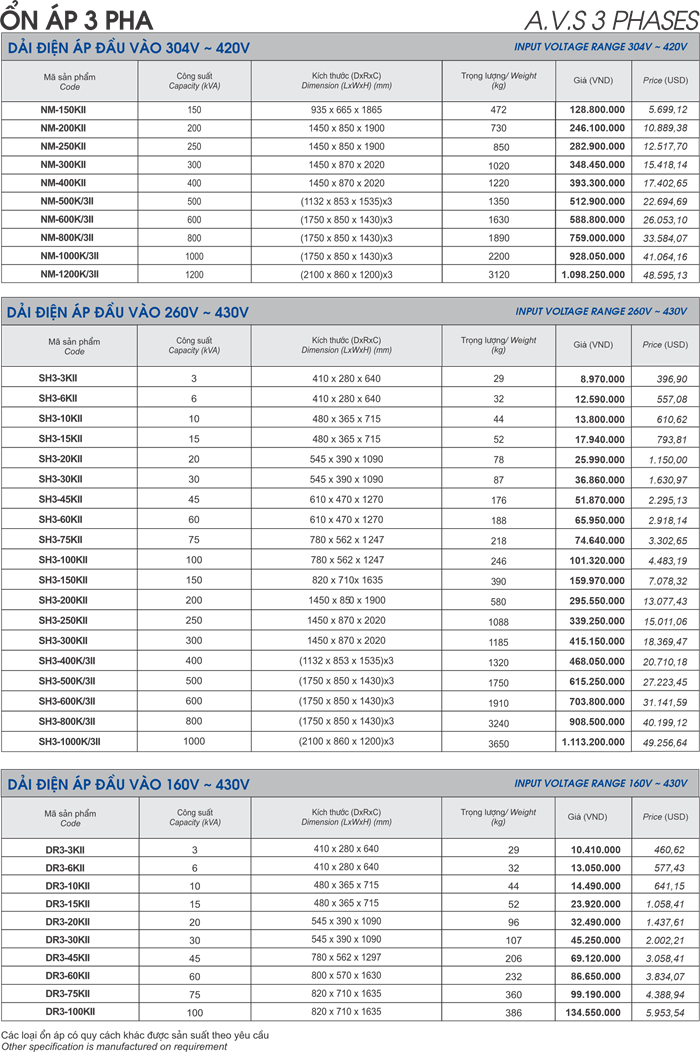The image size is (700, 1052).
Task: Click 'INPUT VOLTAGE RANGE 260V ~ 430V' label
Action: [x=601, y=311]
